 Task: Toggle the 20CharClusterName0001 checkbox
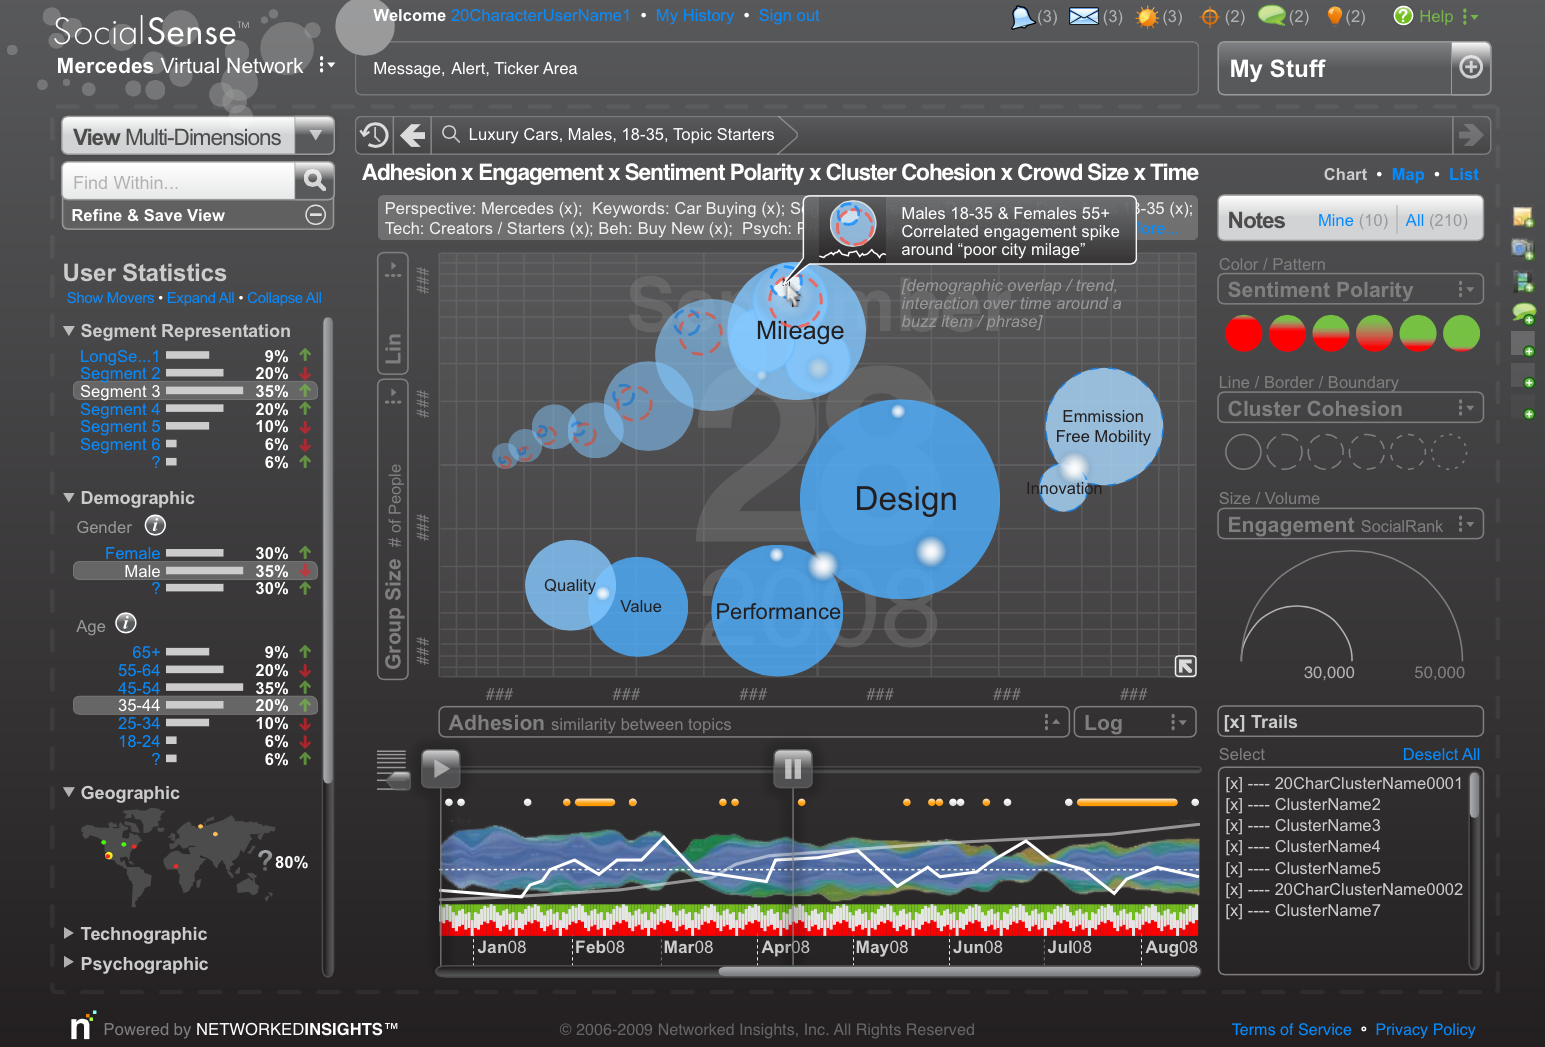(1234, 784)
